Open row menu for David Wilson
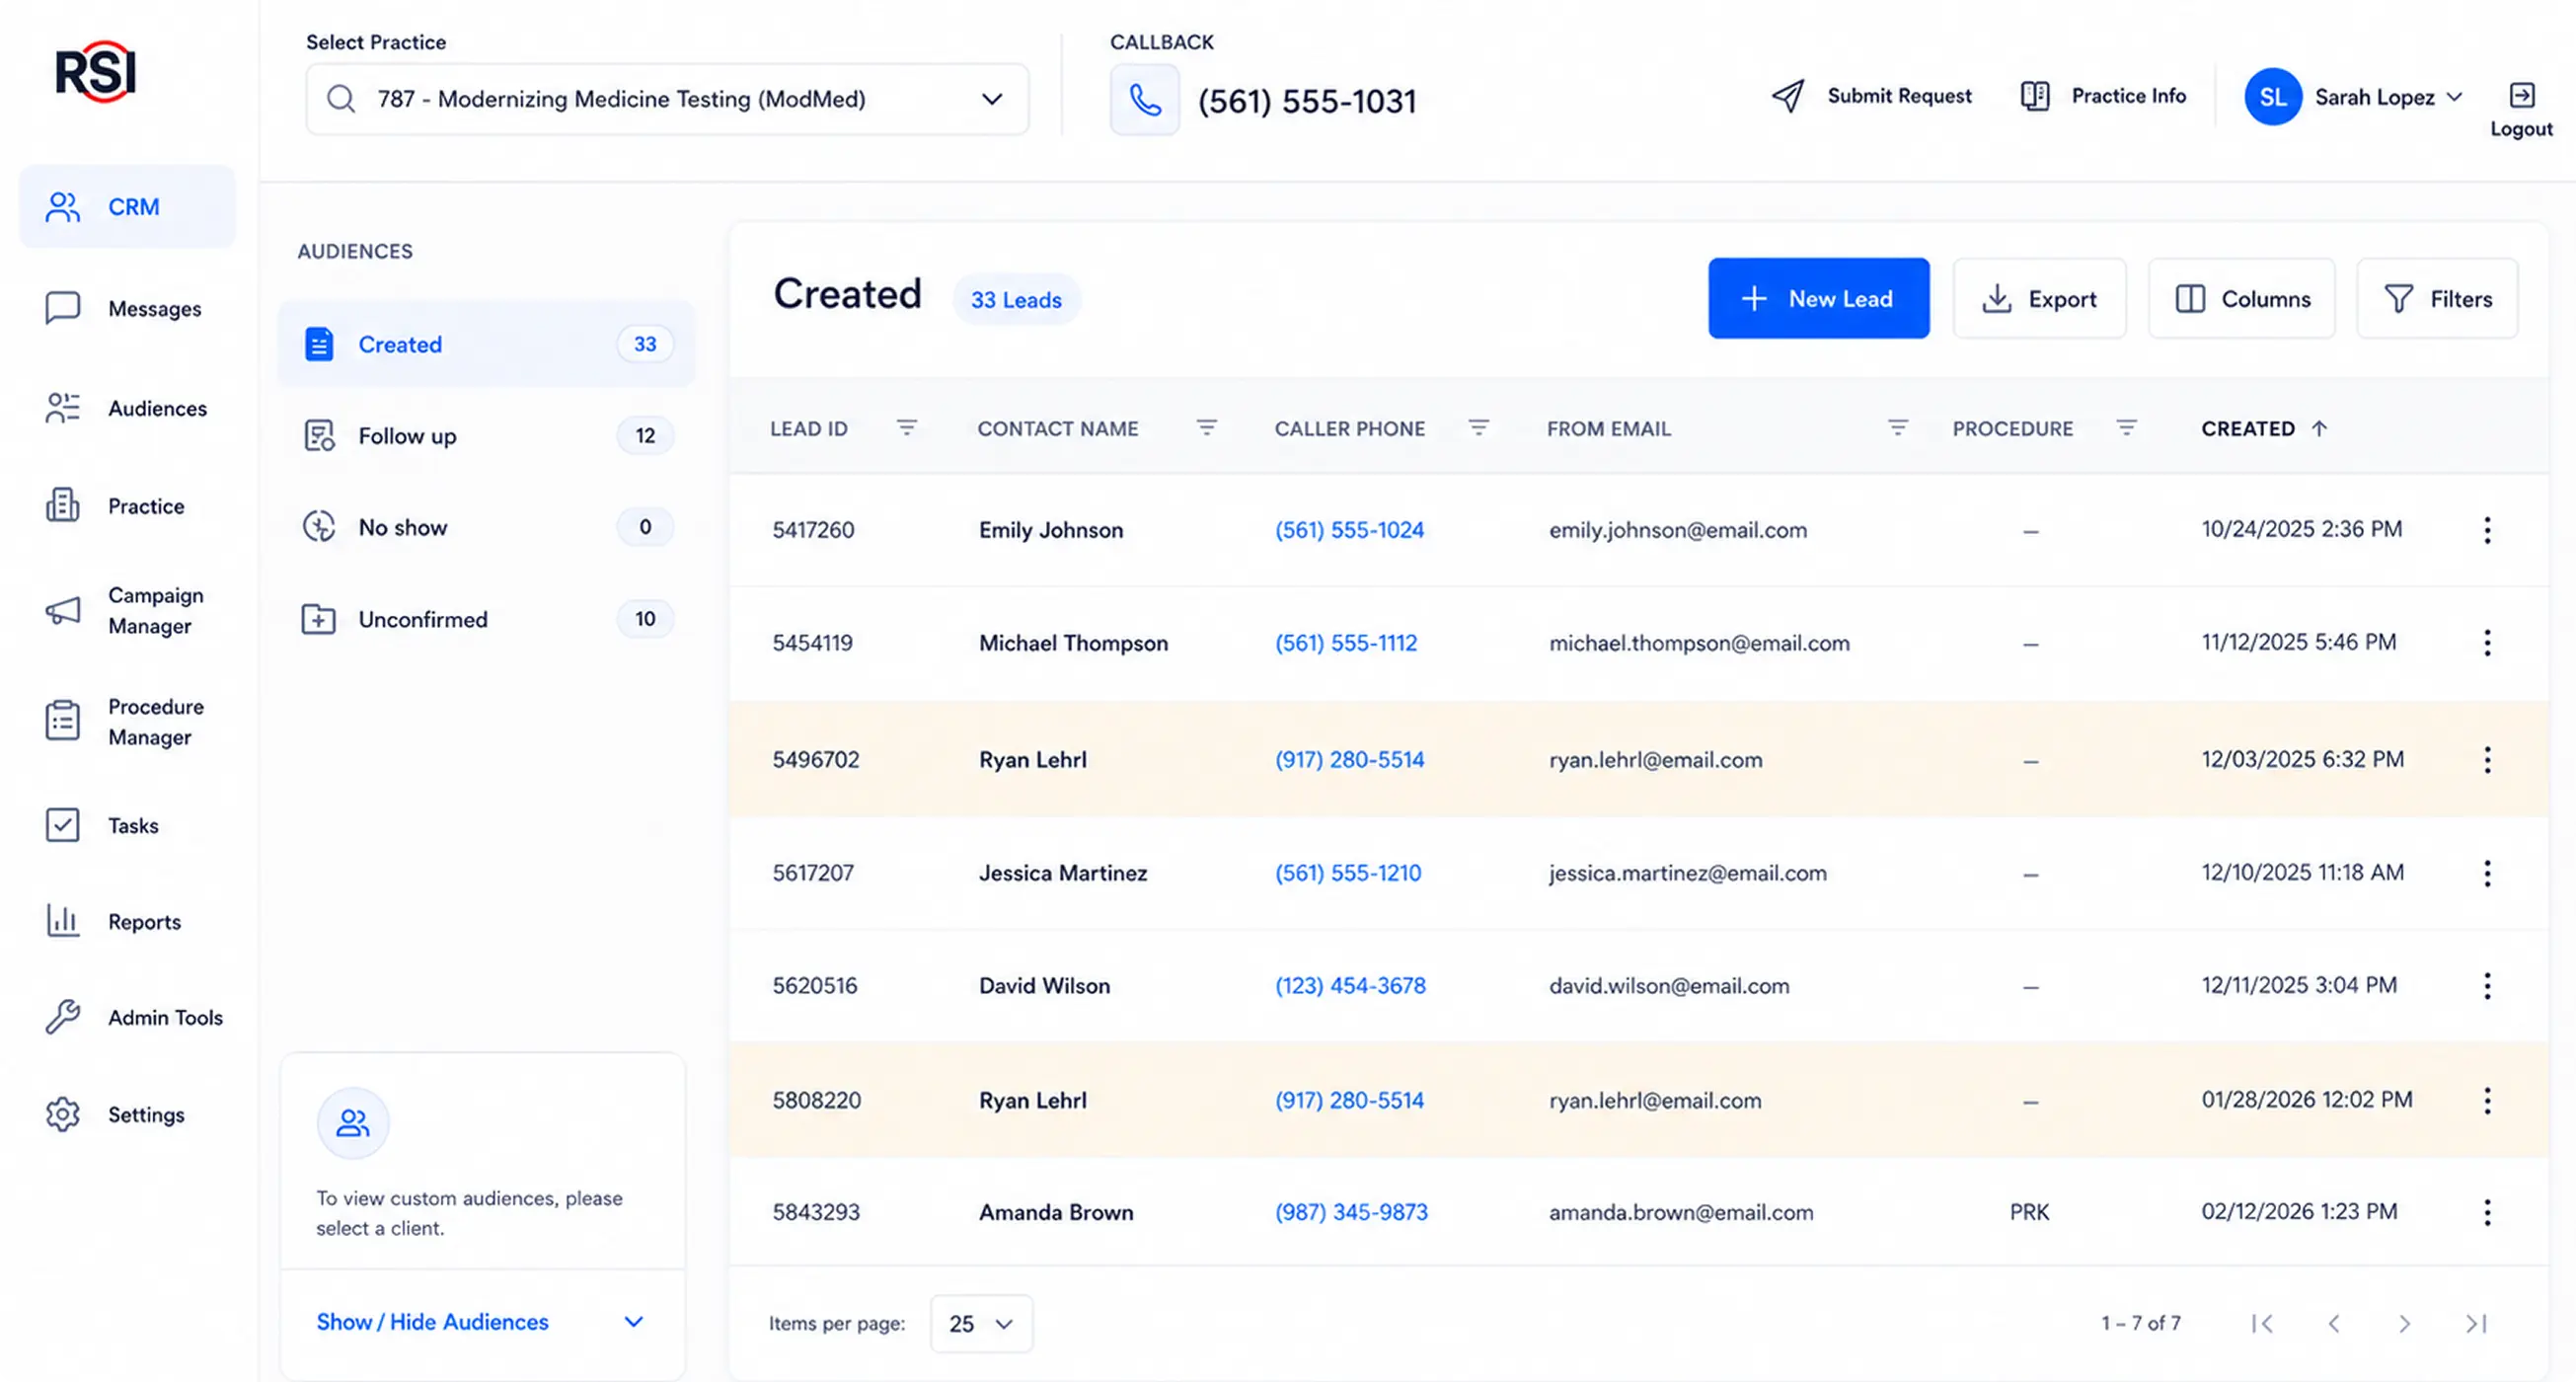Viewport: 2576px width, 1382px height. (2487, 986)
